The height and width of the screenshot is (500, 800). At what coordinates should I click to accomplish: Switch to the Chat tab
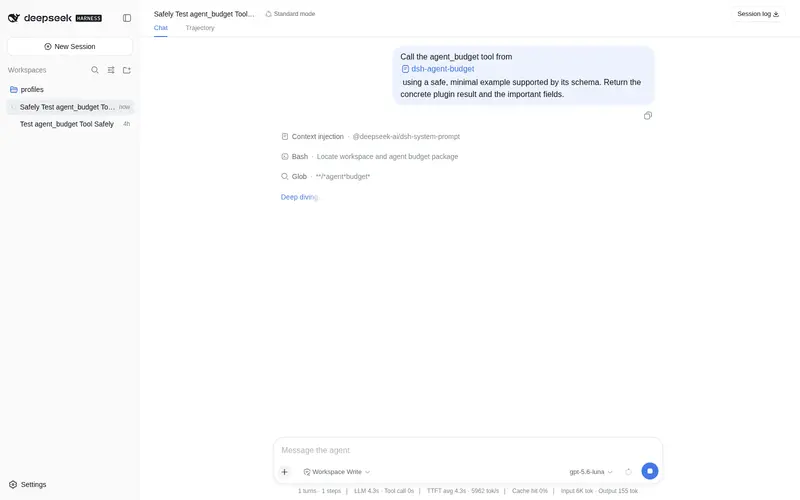pyautogui.click(x=161, y=28)
